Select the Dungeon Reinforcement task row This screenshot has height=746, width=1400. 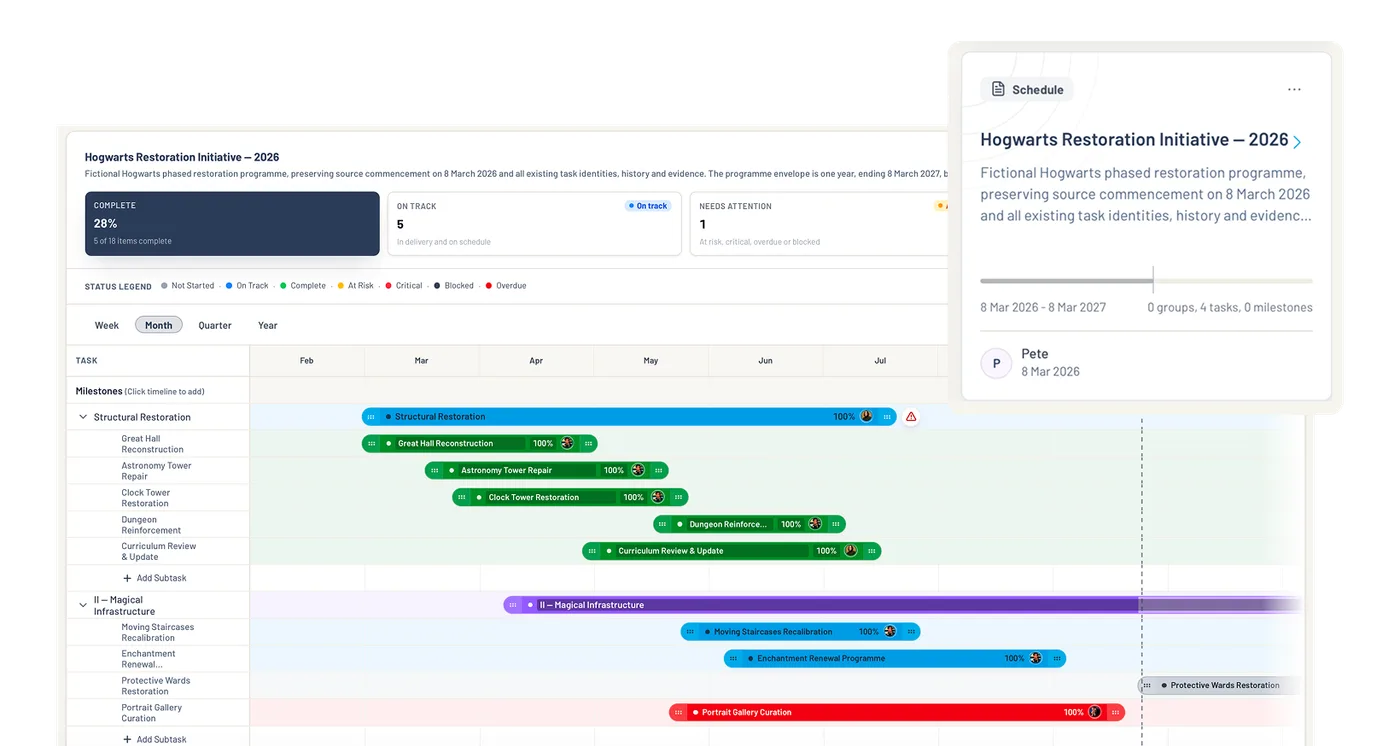tap(158, 525)
